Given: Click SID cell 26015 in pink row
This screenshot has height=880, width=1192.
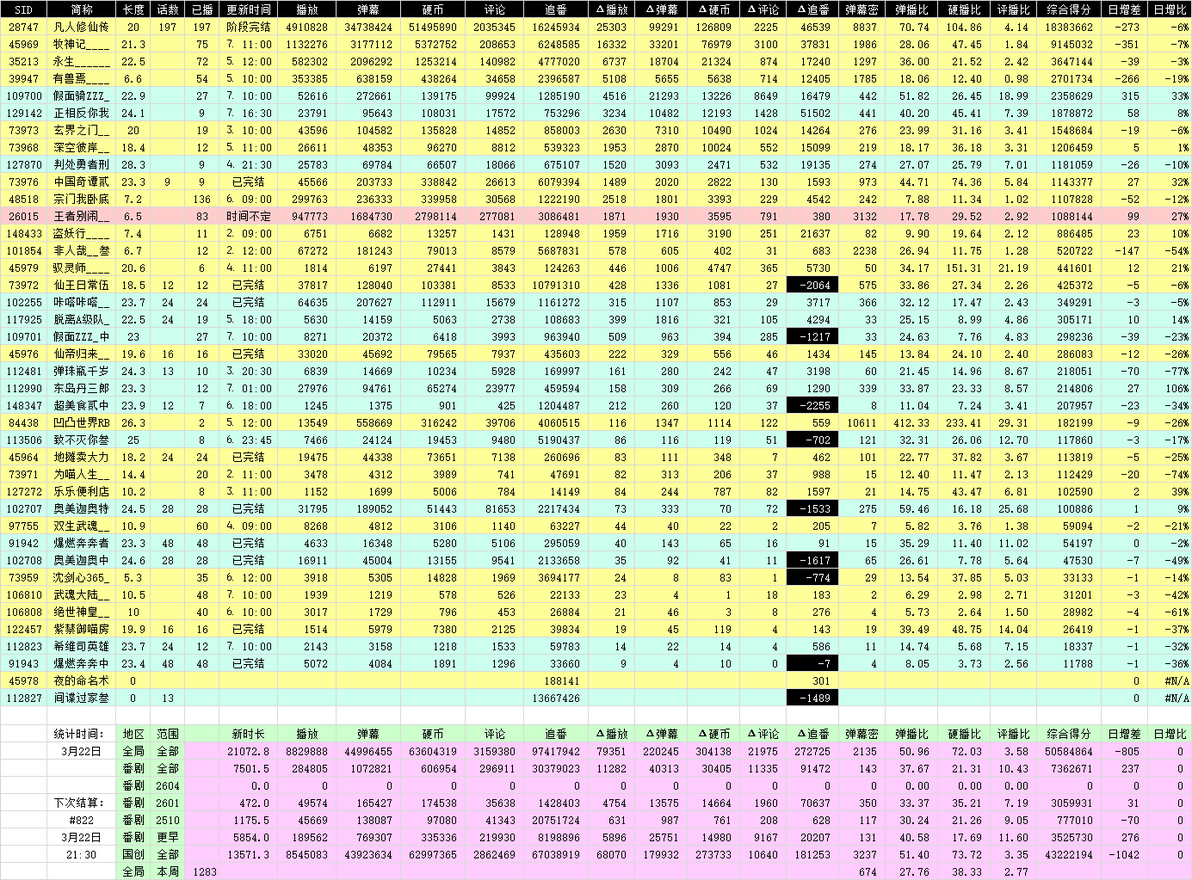Looking at the screenshot, I should pos(24,217).
